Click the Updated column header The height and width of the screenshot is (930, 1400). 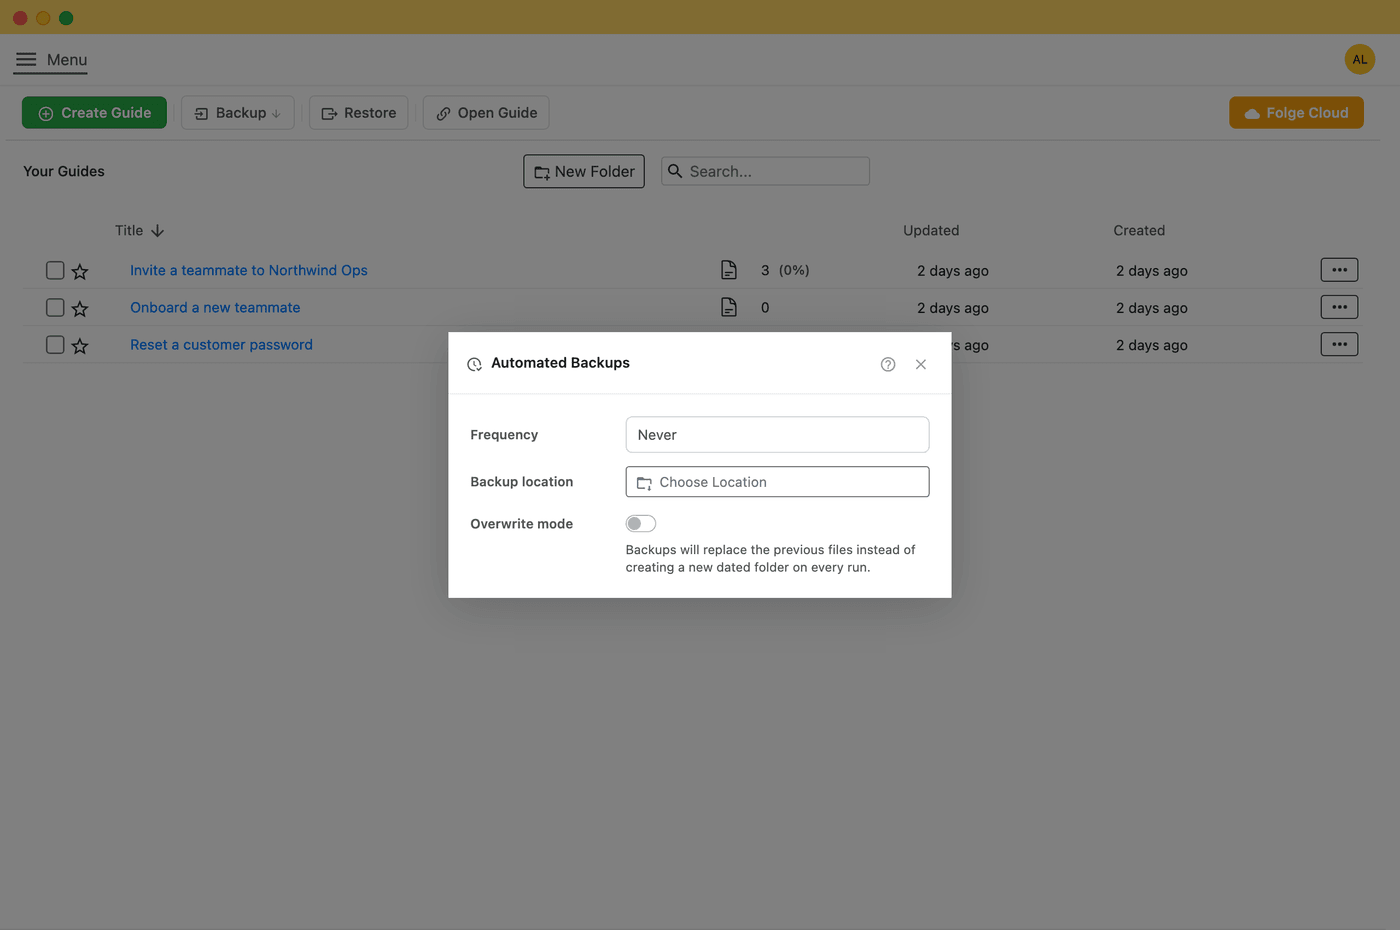pyautogui.click(x=931, y=230)
